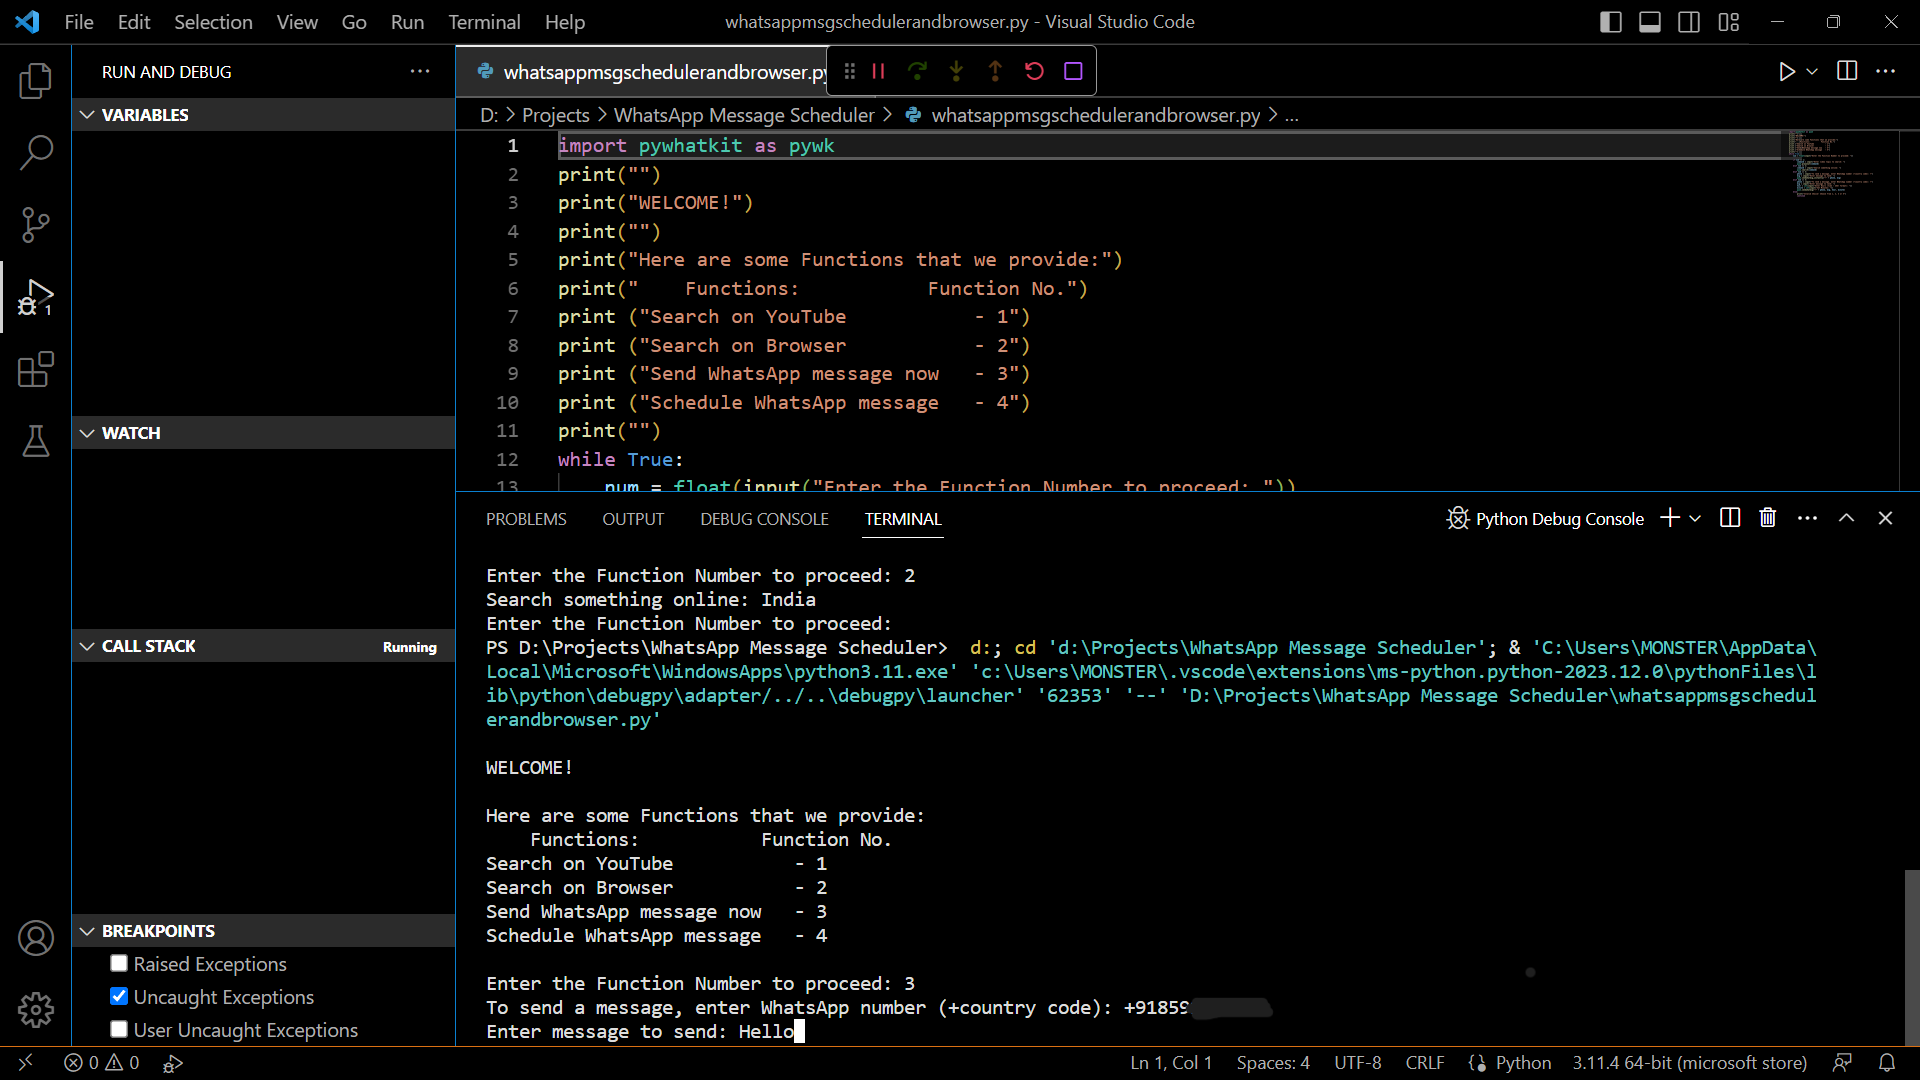1920x1080 pixels.
Task: Open the Run menu
Action: pos(406,21)
